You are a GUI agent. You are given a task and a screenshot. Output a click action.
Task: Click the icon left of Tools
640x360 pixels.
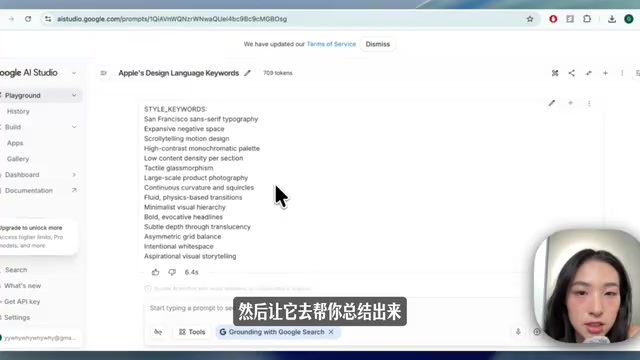[158, 332]
